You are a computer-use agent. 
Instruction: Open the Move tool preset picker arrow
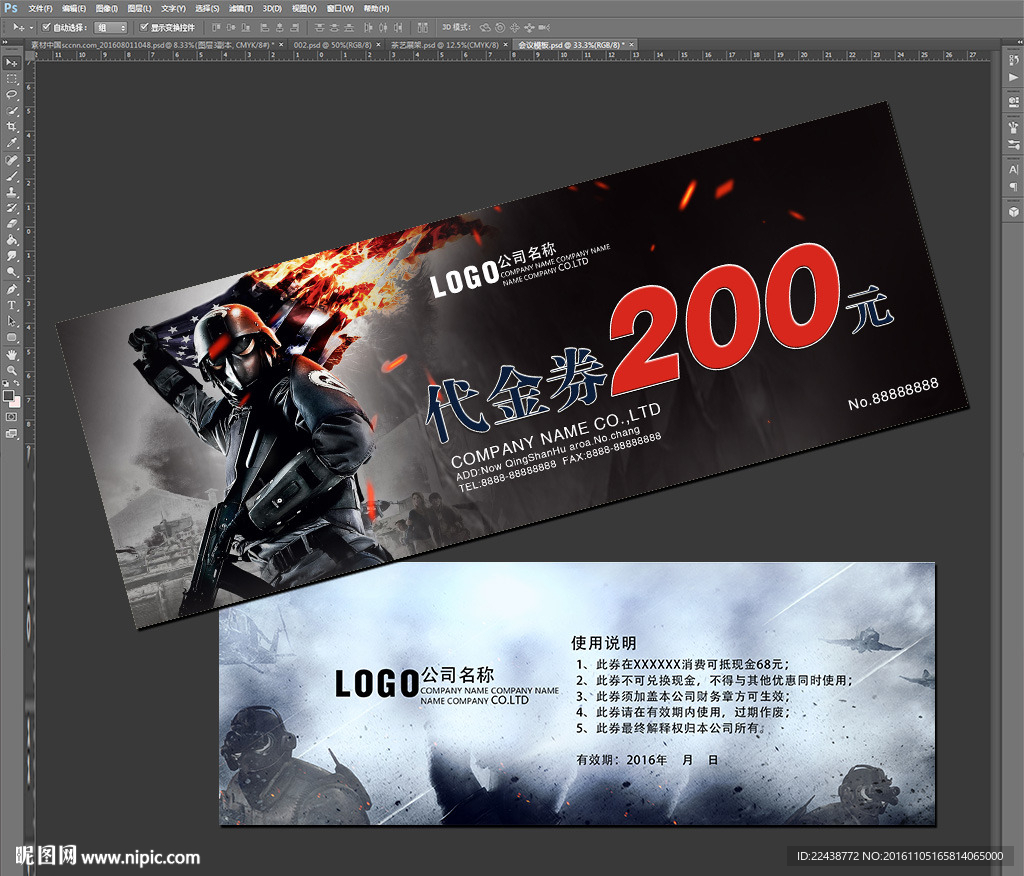pyautogui.click(x=31, y=27)
